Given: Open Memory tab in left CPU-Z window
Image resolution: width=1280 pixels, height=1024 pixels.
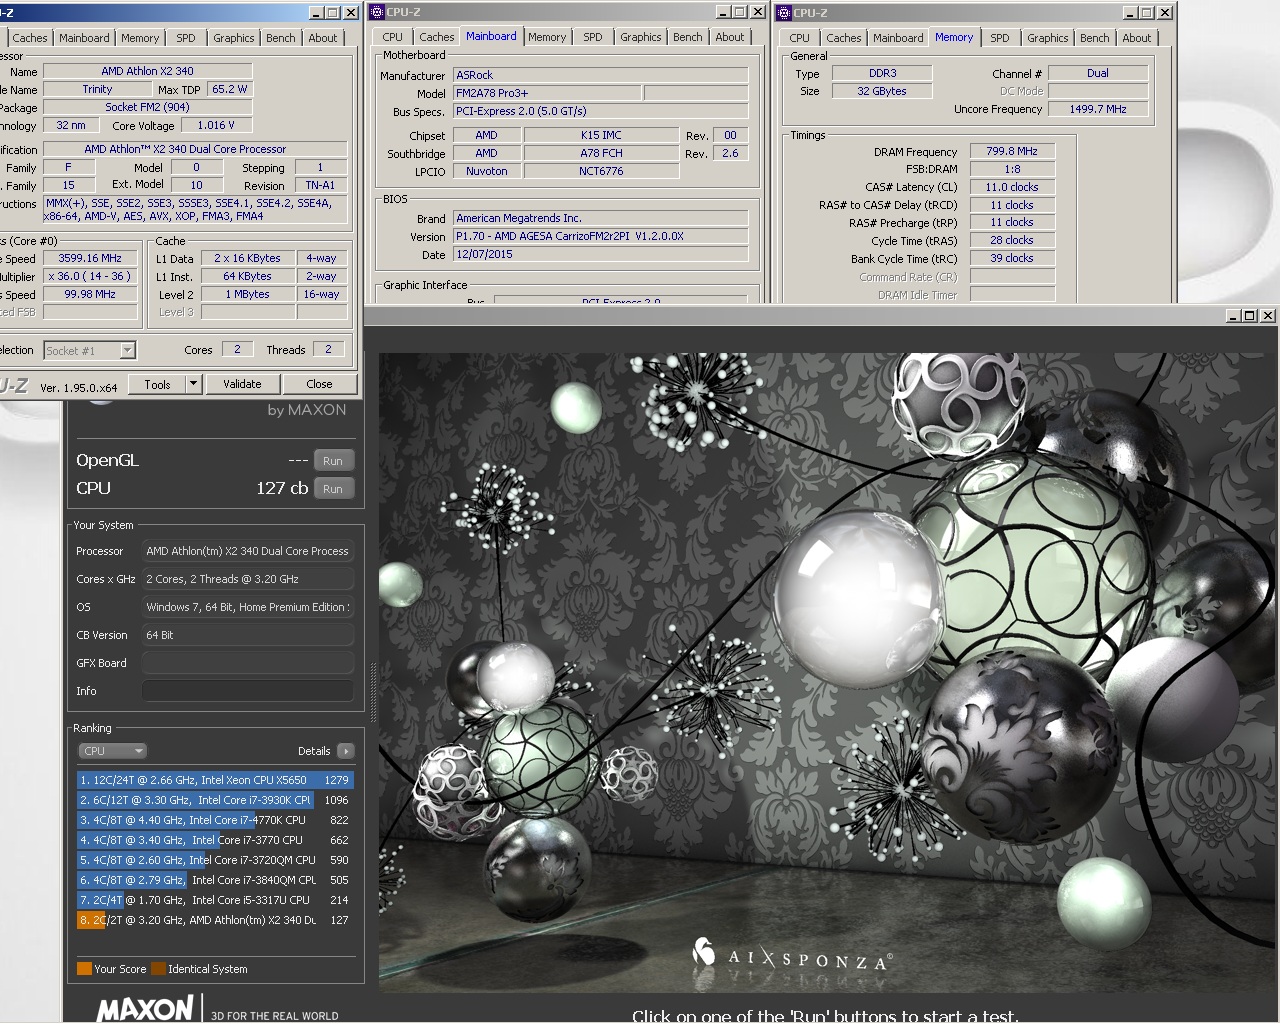Looking at the screenshot, I should tap(140, 38).
